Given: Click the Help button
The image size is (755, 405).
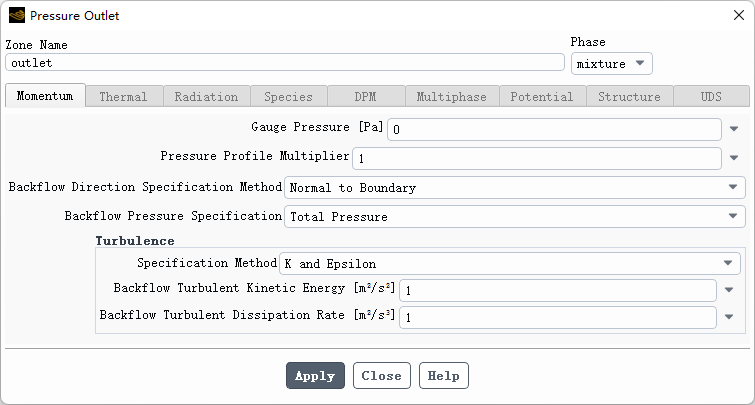Looking at the screenshot, I should pyautogui.click(x=443, y=376).
